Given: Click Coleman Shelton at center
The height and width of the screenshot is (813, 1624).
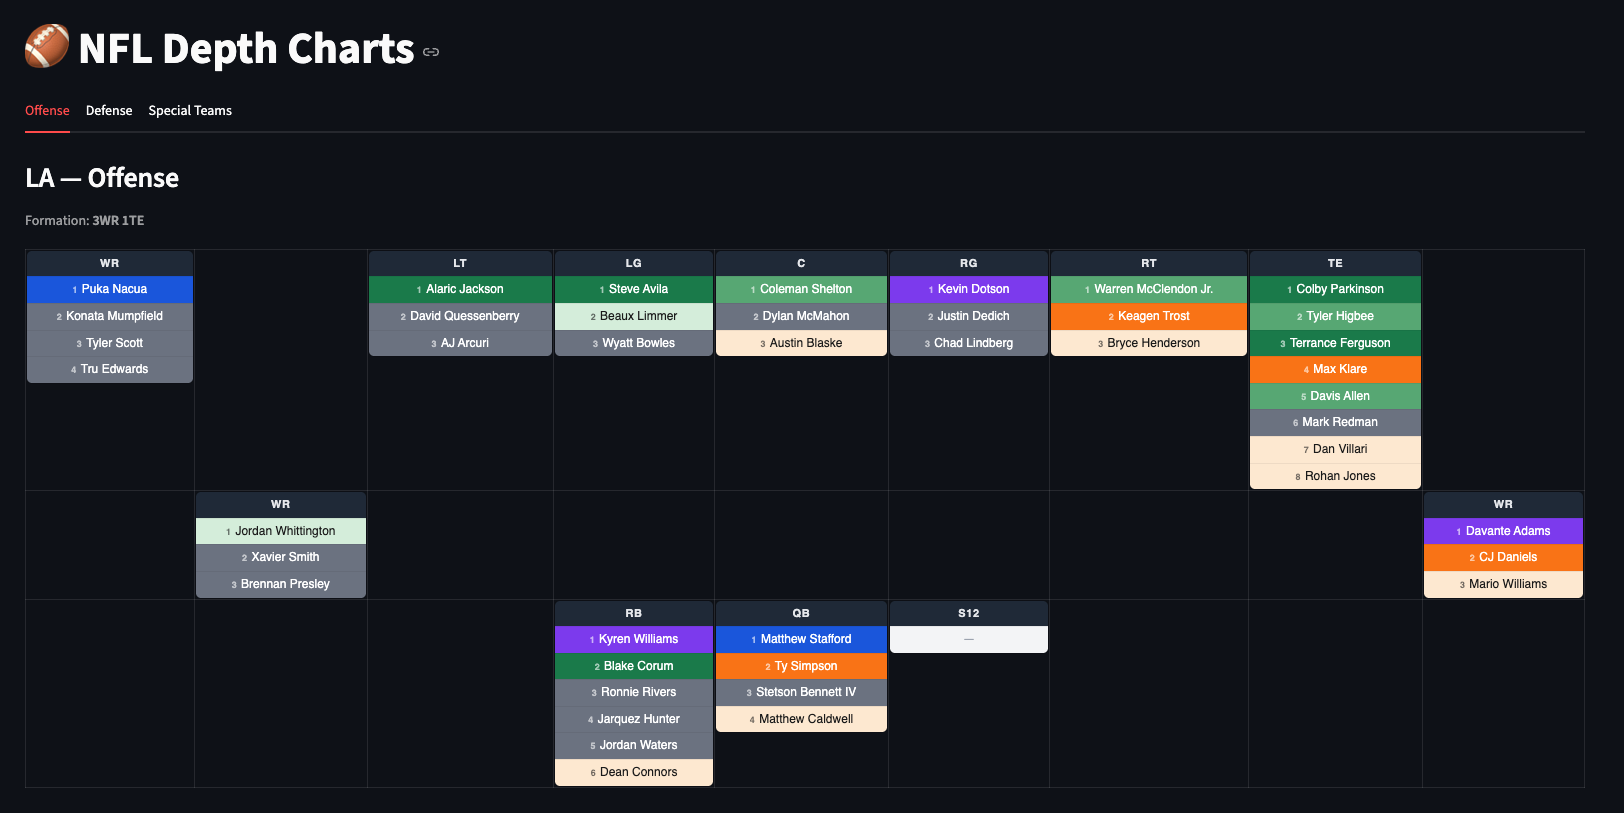Looking at the screenshot, I should pos(801,289).
